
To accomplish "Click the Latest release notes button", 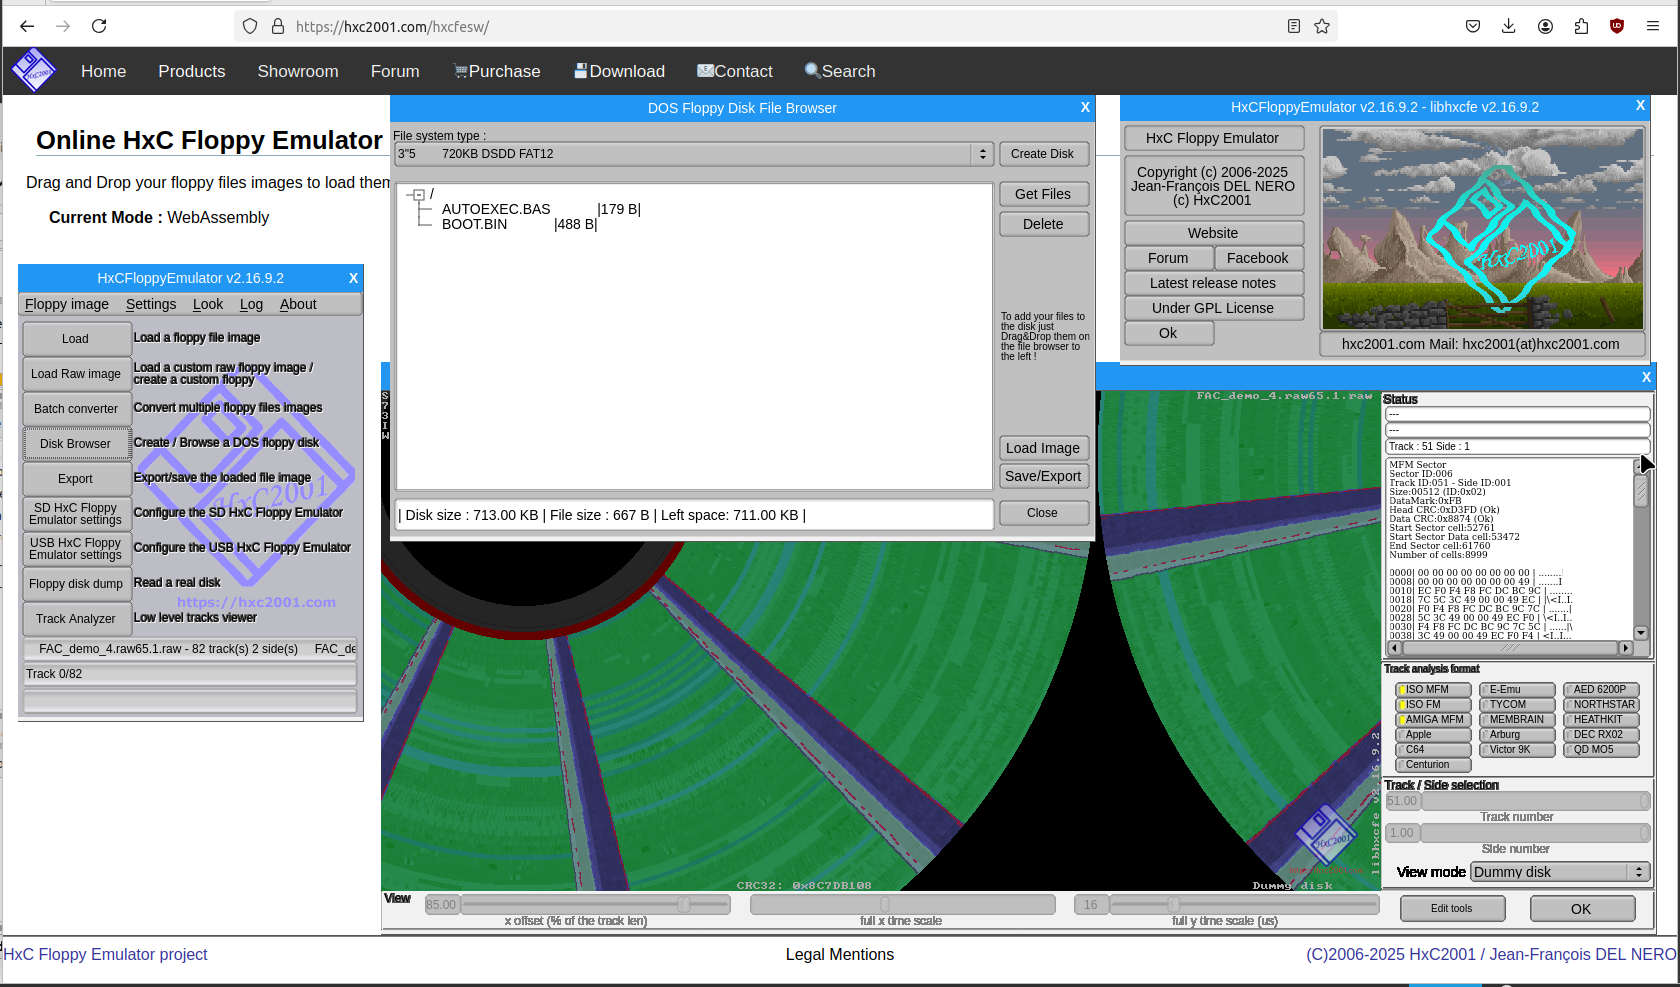I will click(1214, 283).
